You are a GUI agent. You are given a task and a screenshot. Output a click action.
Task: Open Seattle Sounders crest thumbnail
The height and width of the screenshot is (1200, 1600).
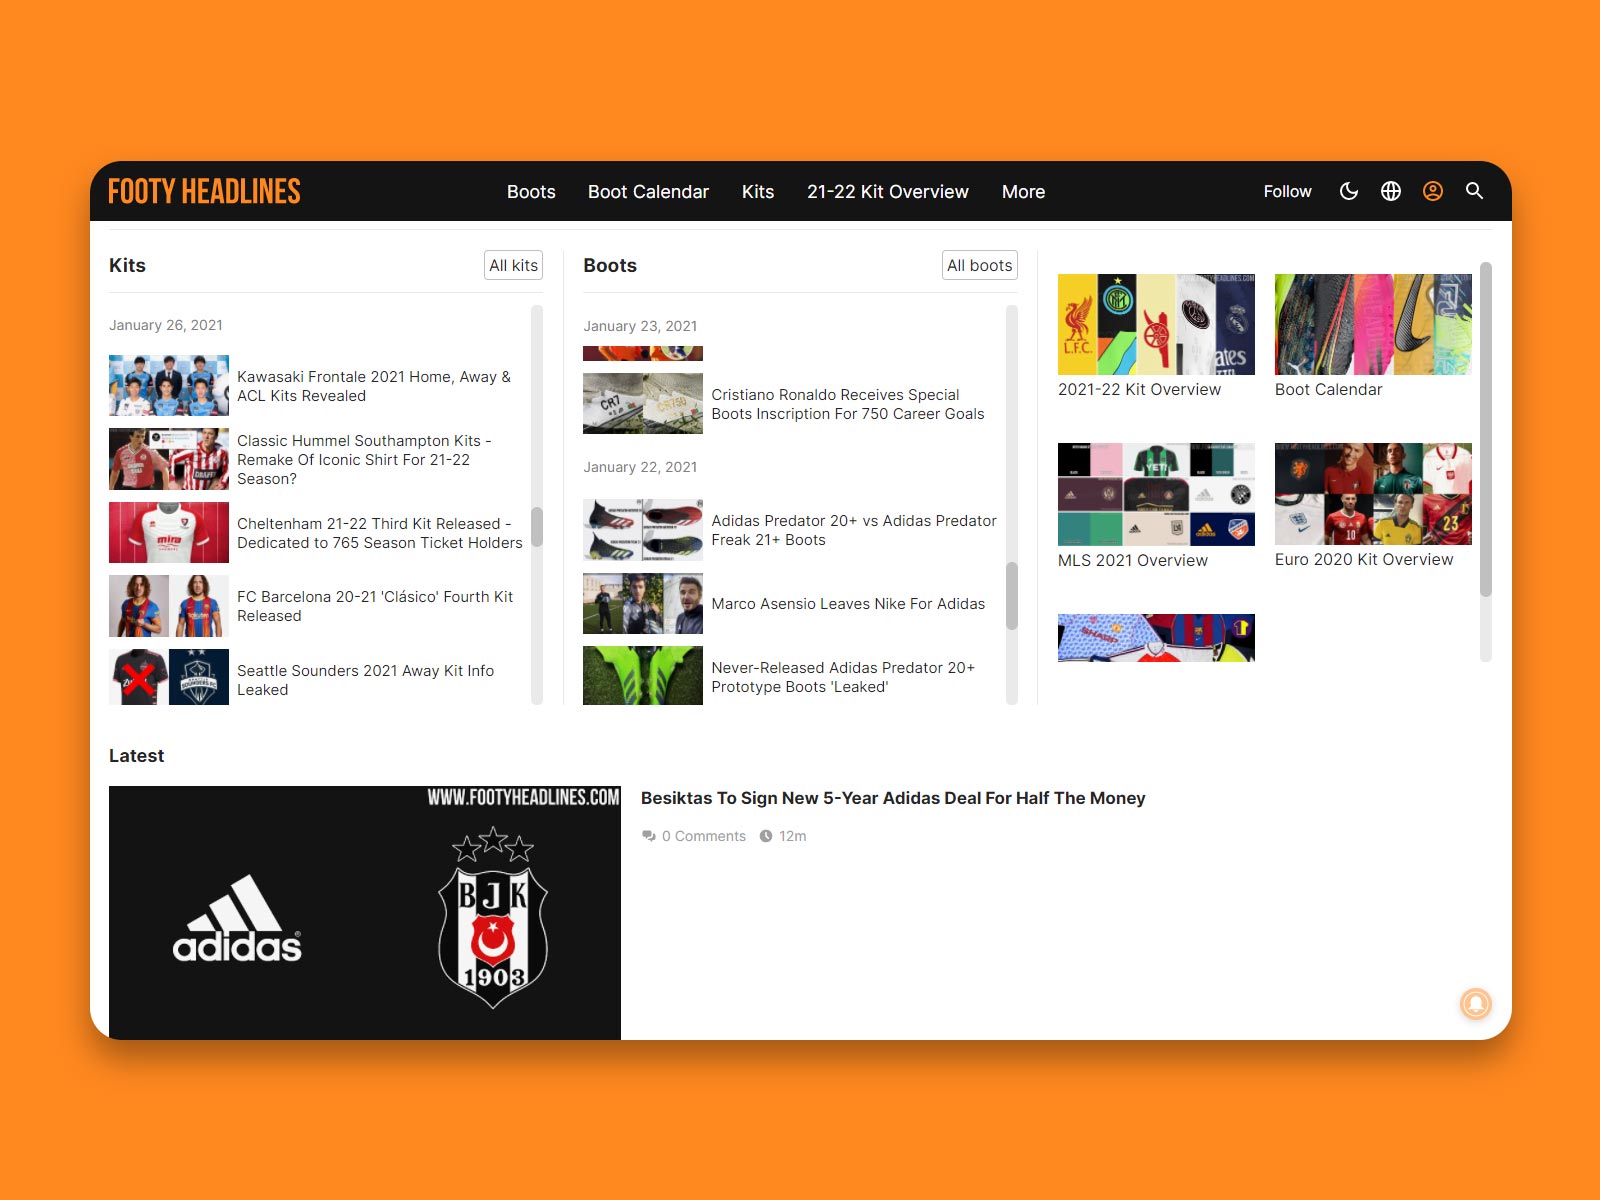coord(169,677)
